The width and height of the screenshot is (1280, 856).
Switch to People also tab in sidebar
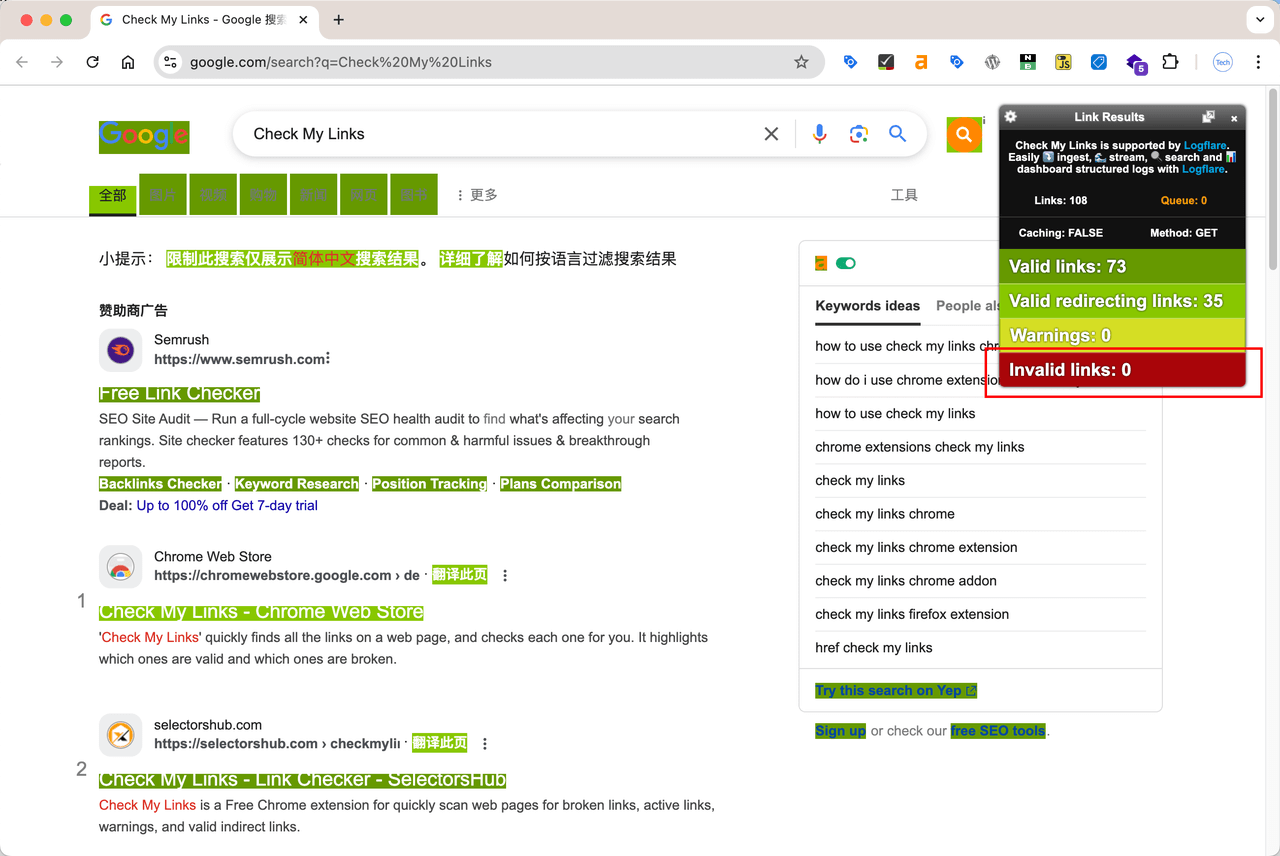tap(968, 306)
